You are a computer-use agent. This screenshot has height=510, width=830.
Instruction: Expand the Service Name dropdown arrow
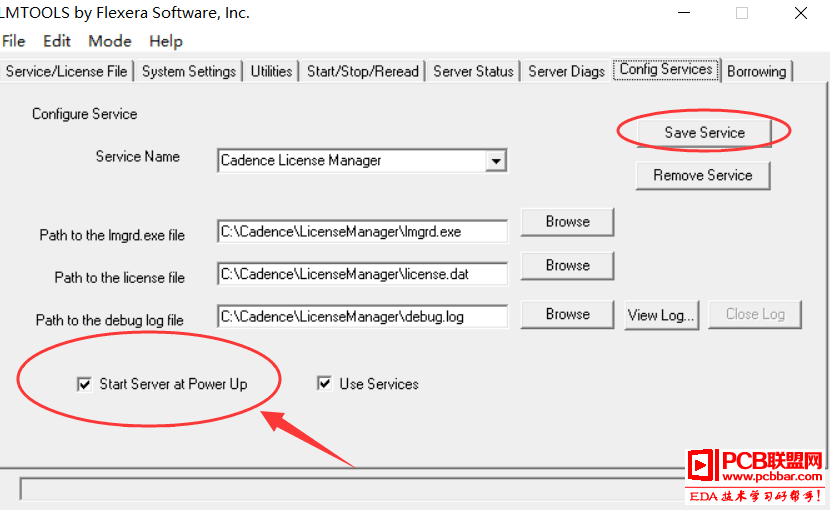(496, 160)
